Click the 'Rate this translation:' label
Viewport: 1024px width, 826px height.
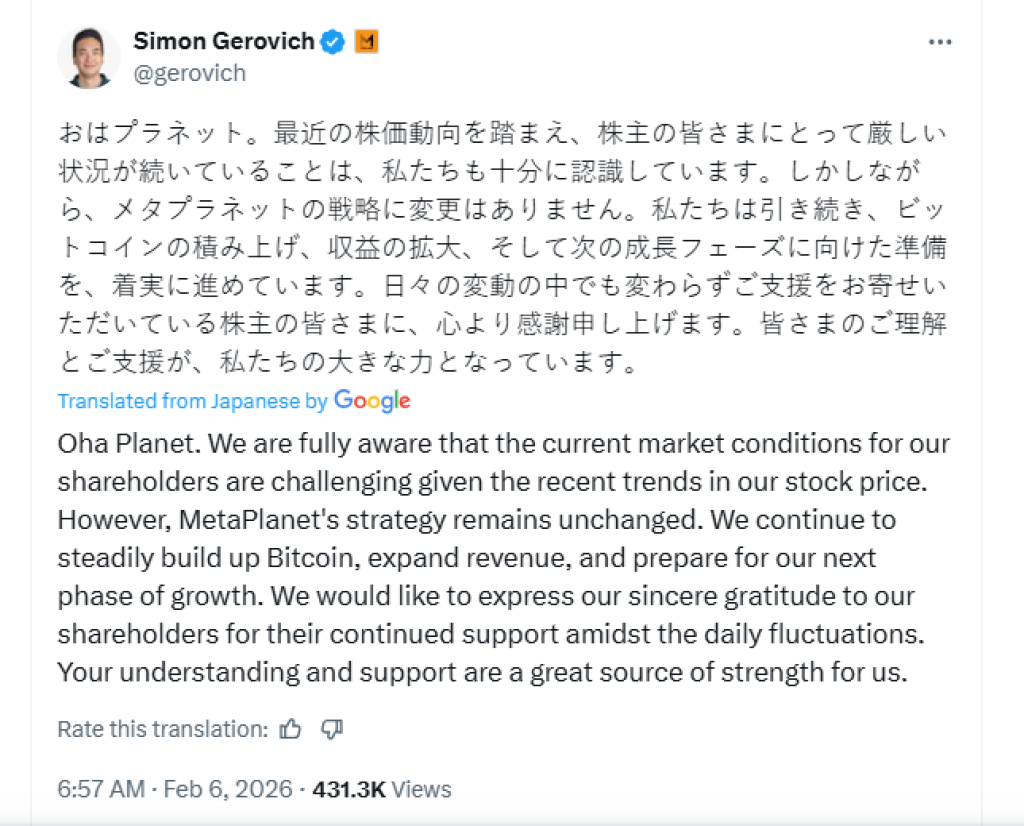click(163, 729)
